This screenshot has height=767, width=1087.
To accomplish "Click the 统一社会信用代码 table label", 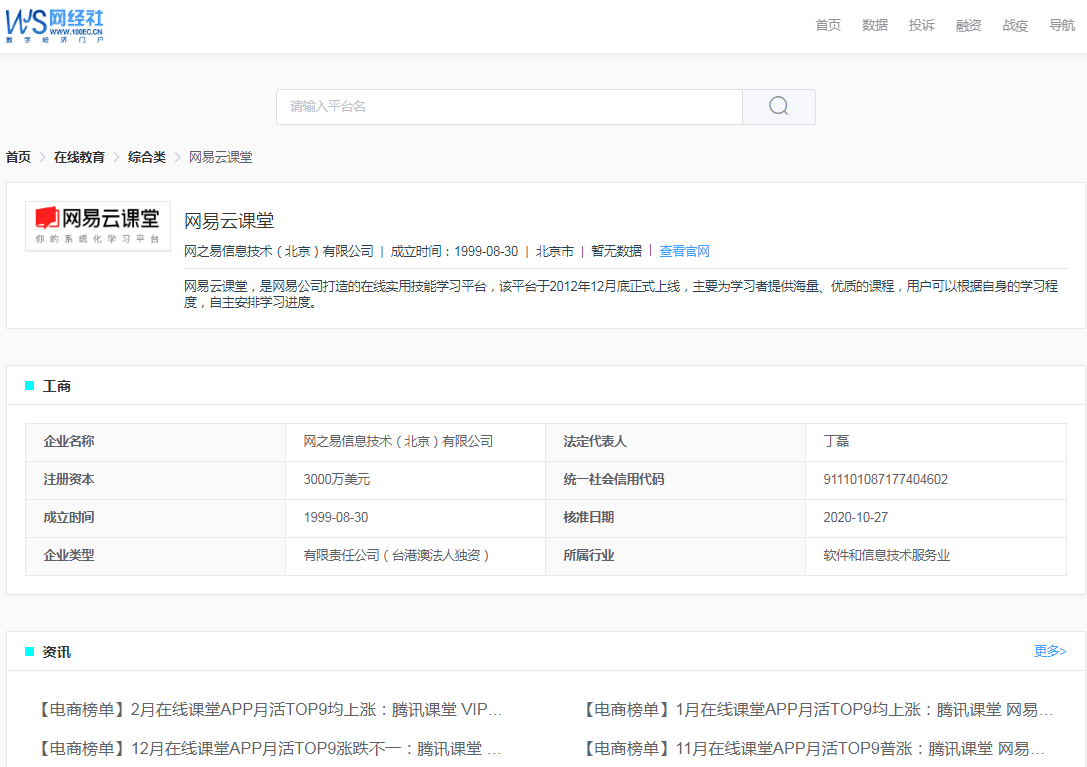I will [x=614, y=479].
